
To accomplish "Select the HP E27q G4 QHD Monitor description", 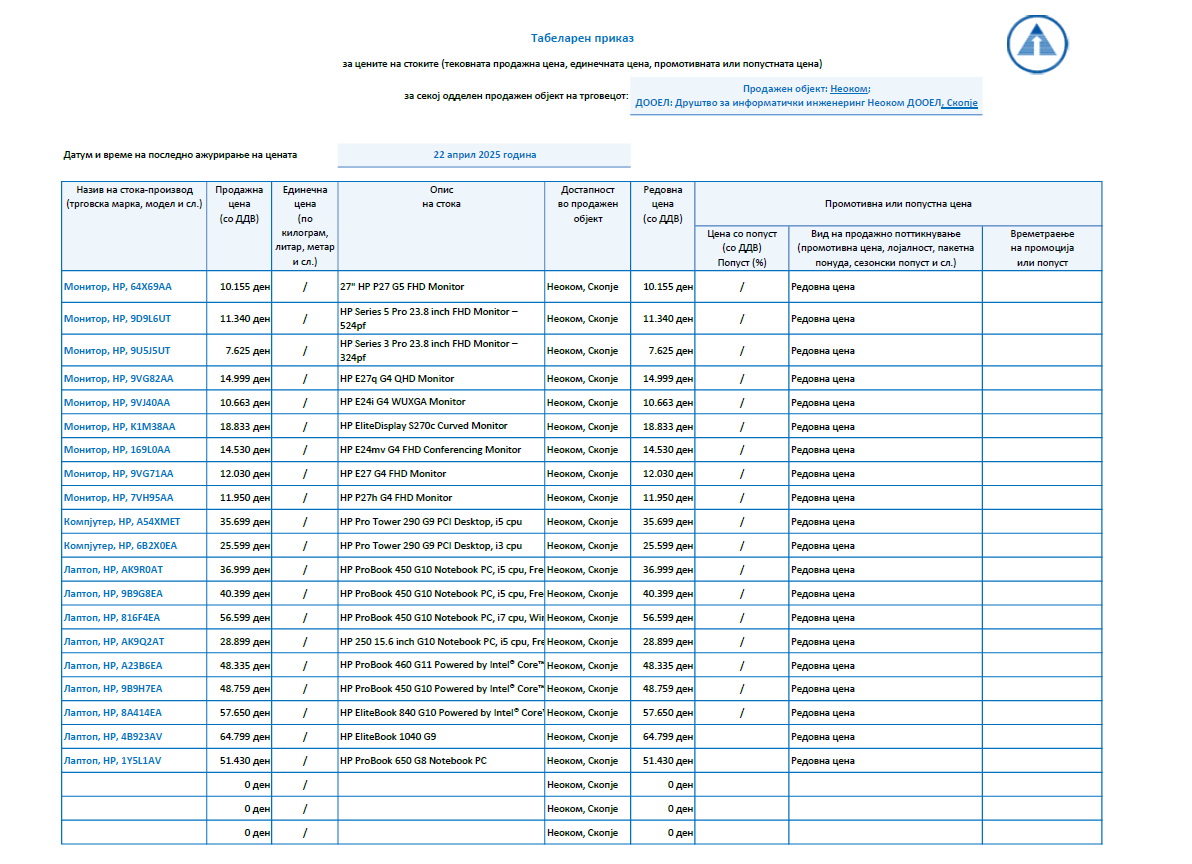I will click(441, 378).
